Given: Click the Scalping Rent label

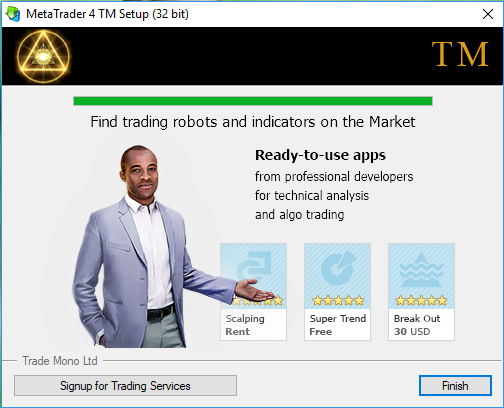Looking at the screenshot, I should click(x=245, y=325).
